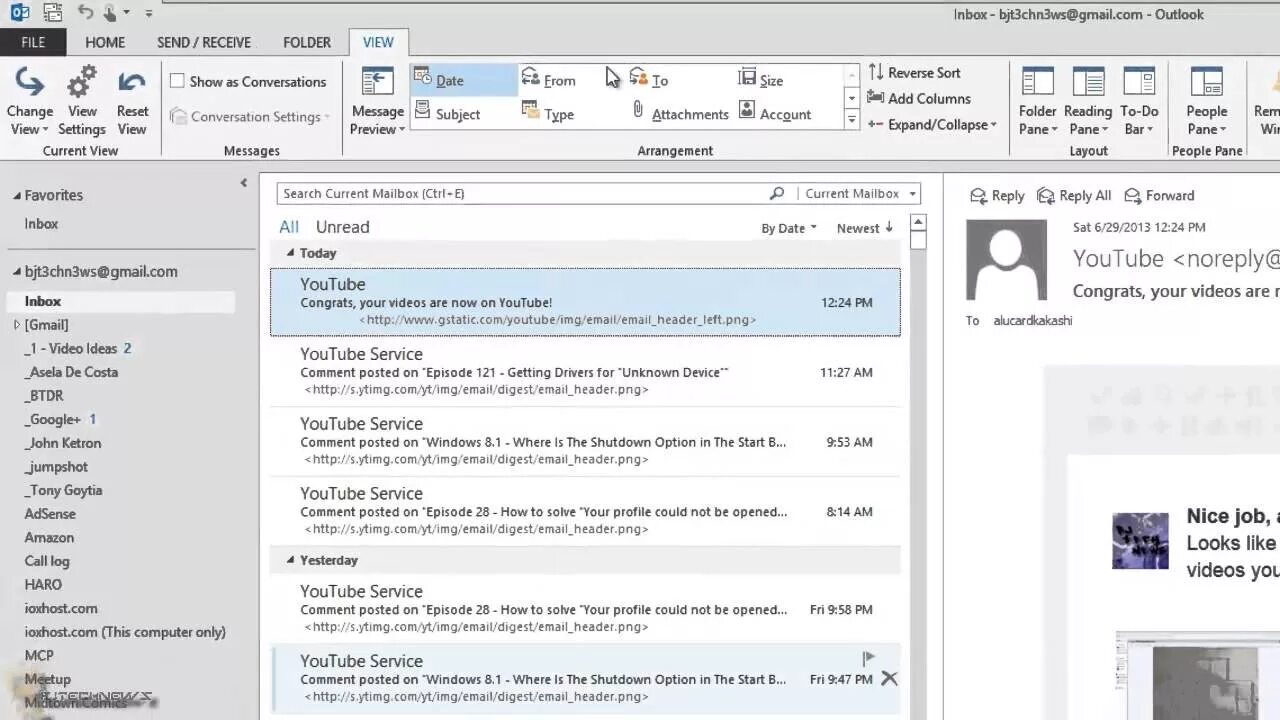Select the VIEW tab
The height and width of the screenshot is (720, 1280).
click(x=378, y=42)
